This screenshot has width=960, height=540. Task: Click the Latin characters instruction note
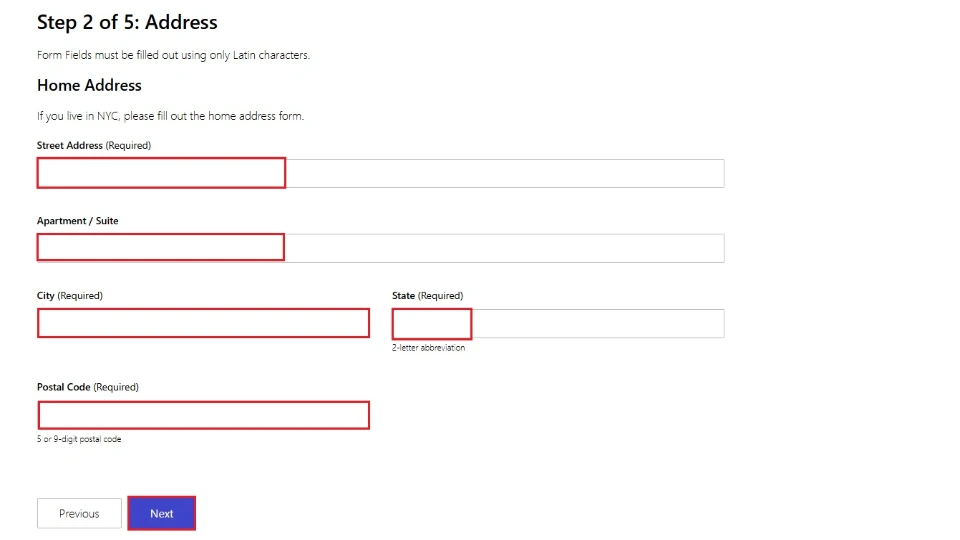[173, 55]
